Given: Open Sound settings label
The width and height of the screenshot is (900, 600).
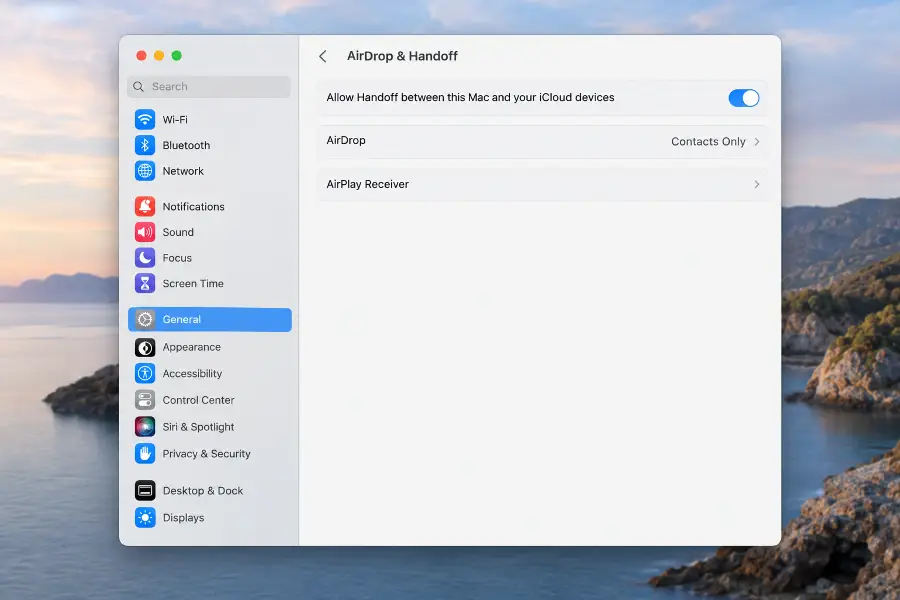Looking at the screenshot, I should [x=178, y=232].
